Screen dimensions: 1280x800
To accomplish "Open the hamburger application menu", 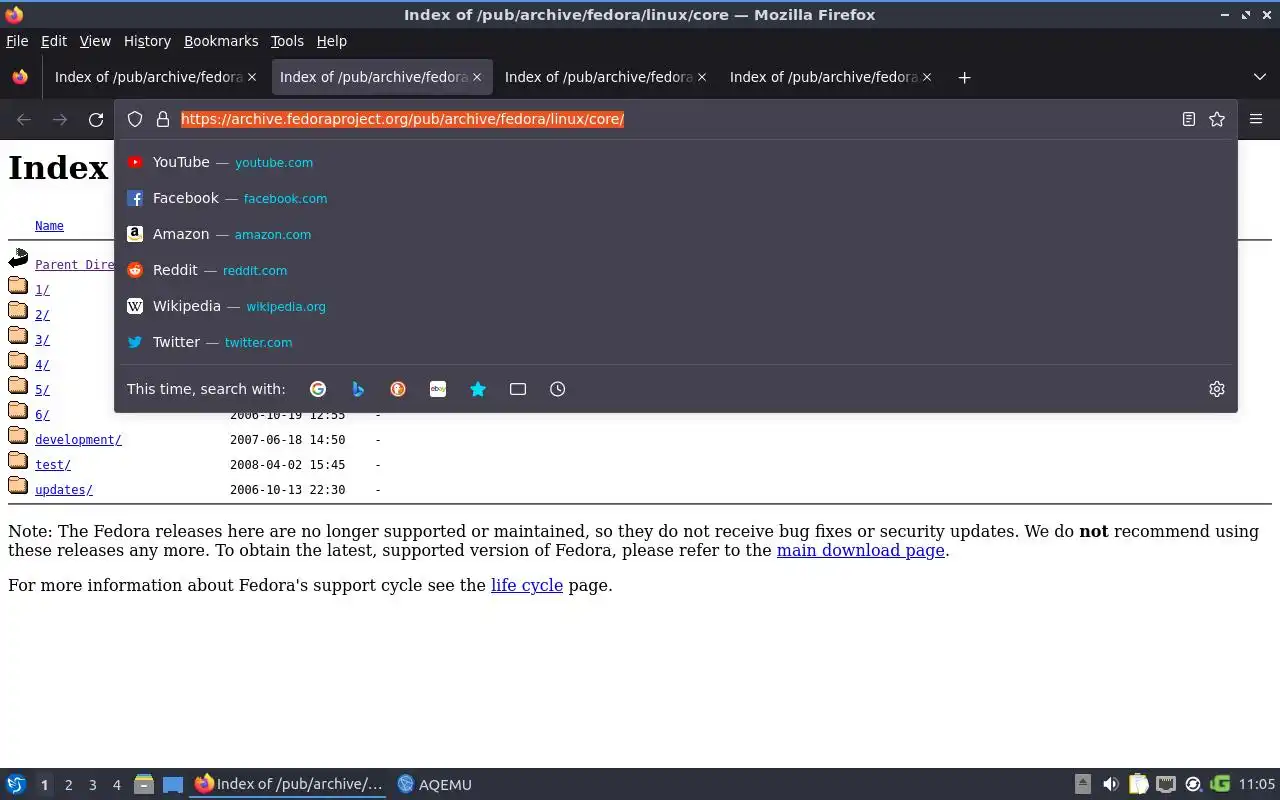I will (x=1256, y=119).
